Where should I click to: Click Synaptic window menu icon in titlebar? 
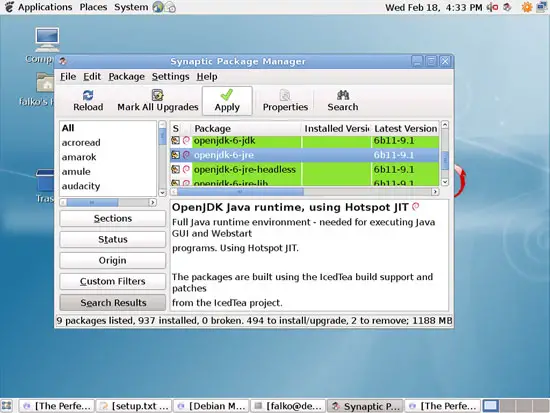63,61
